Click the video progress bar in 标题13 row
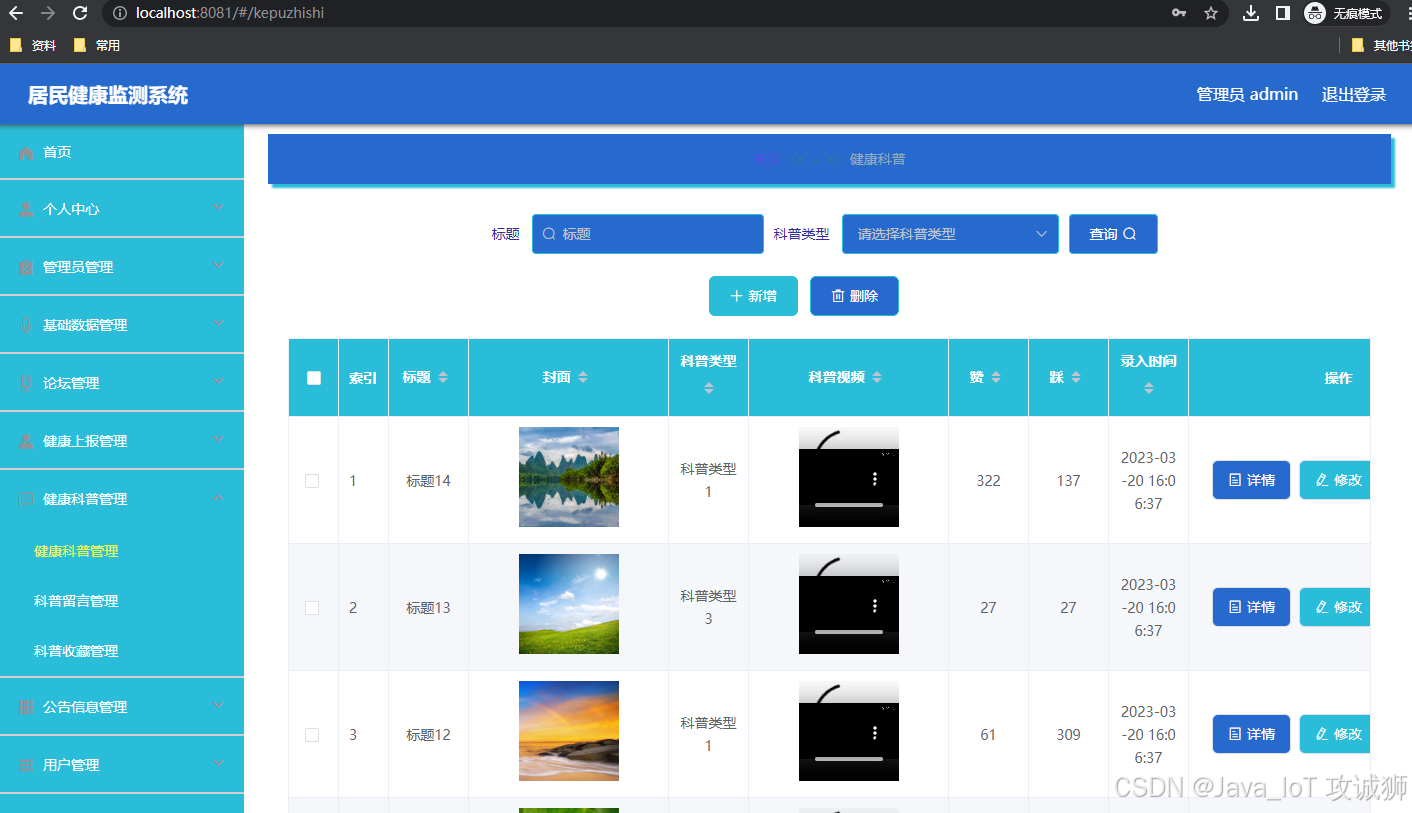 848,632
